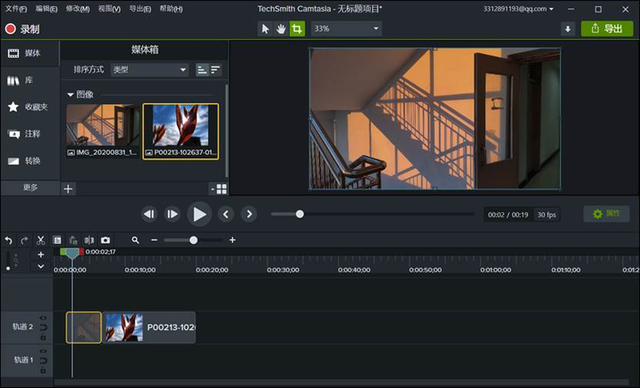Click the undo arrow icon
This screenshot has height=388, width=640.
(x=8, y=240)
